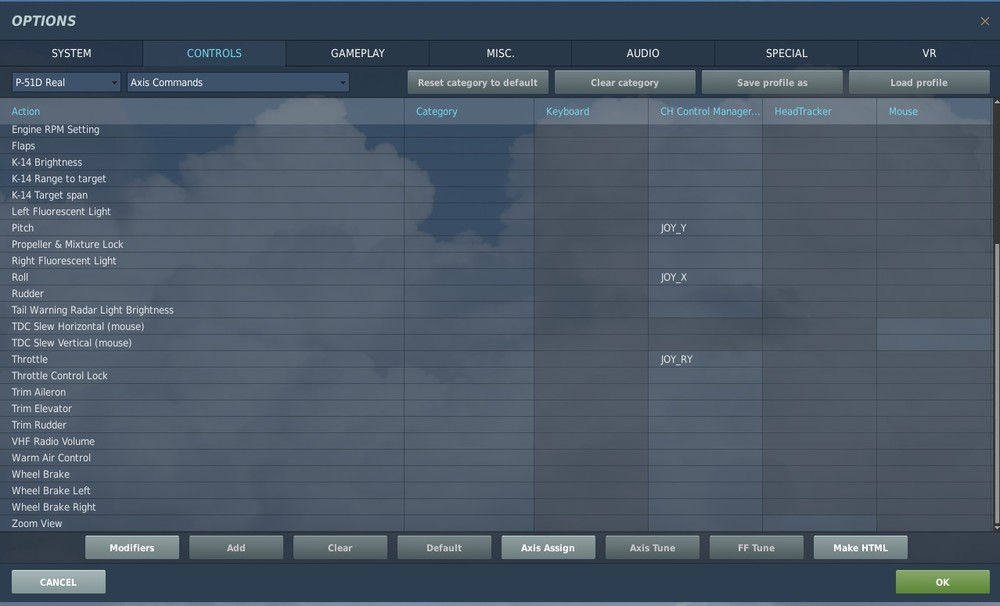Open the CONTROLS tab
Image resolution: width=1000 pixels, height=606 pixels.
[x=214, y=53]
